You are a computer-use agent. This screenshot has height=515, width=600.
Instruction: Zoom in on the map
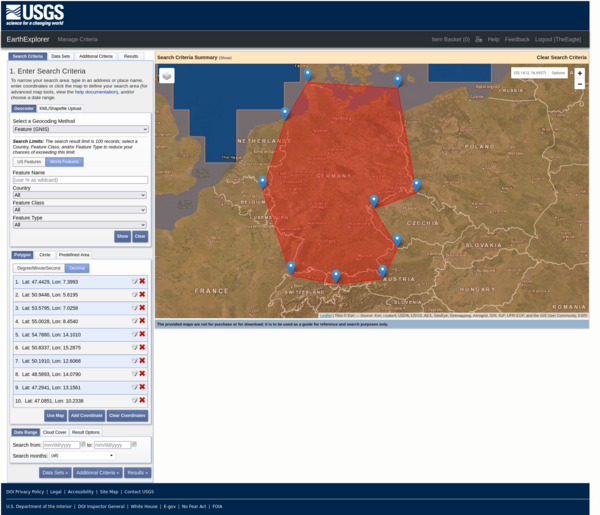(x=579, y=73)
